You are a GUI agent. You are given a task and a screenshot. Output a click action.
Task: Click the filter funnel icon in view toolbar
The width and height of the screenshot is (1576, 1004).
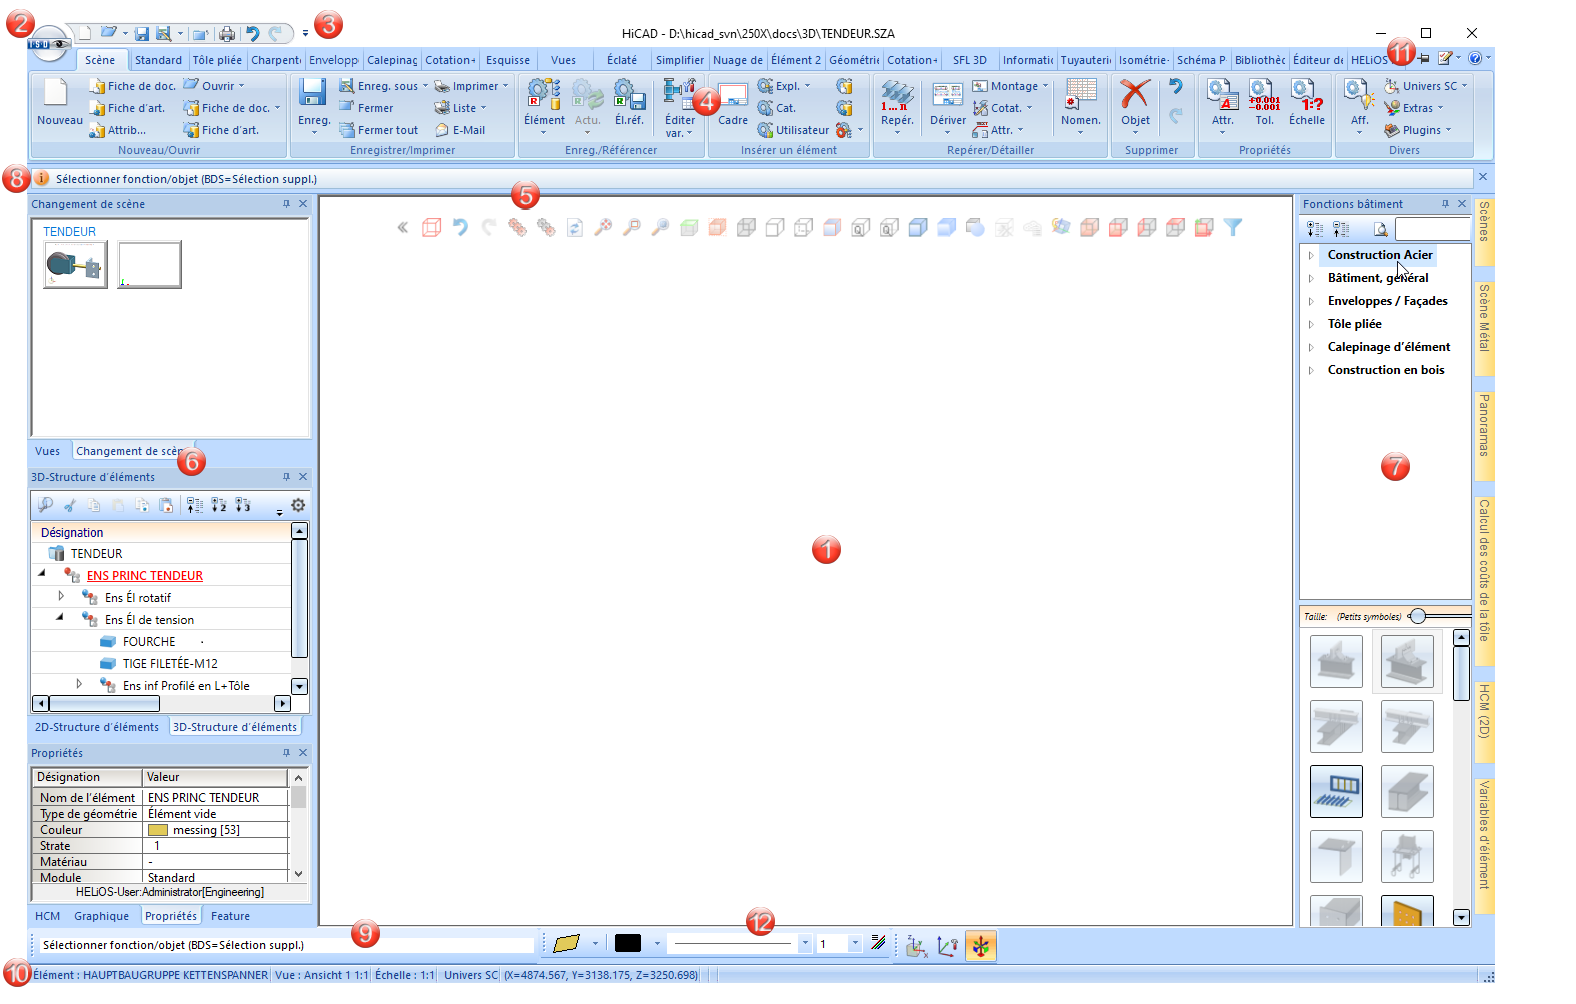tap(1233, 228)
